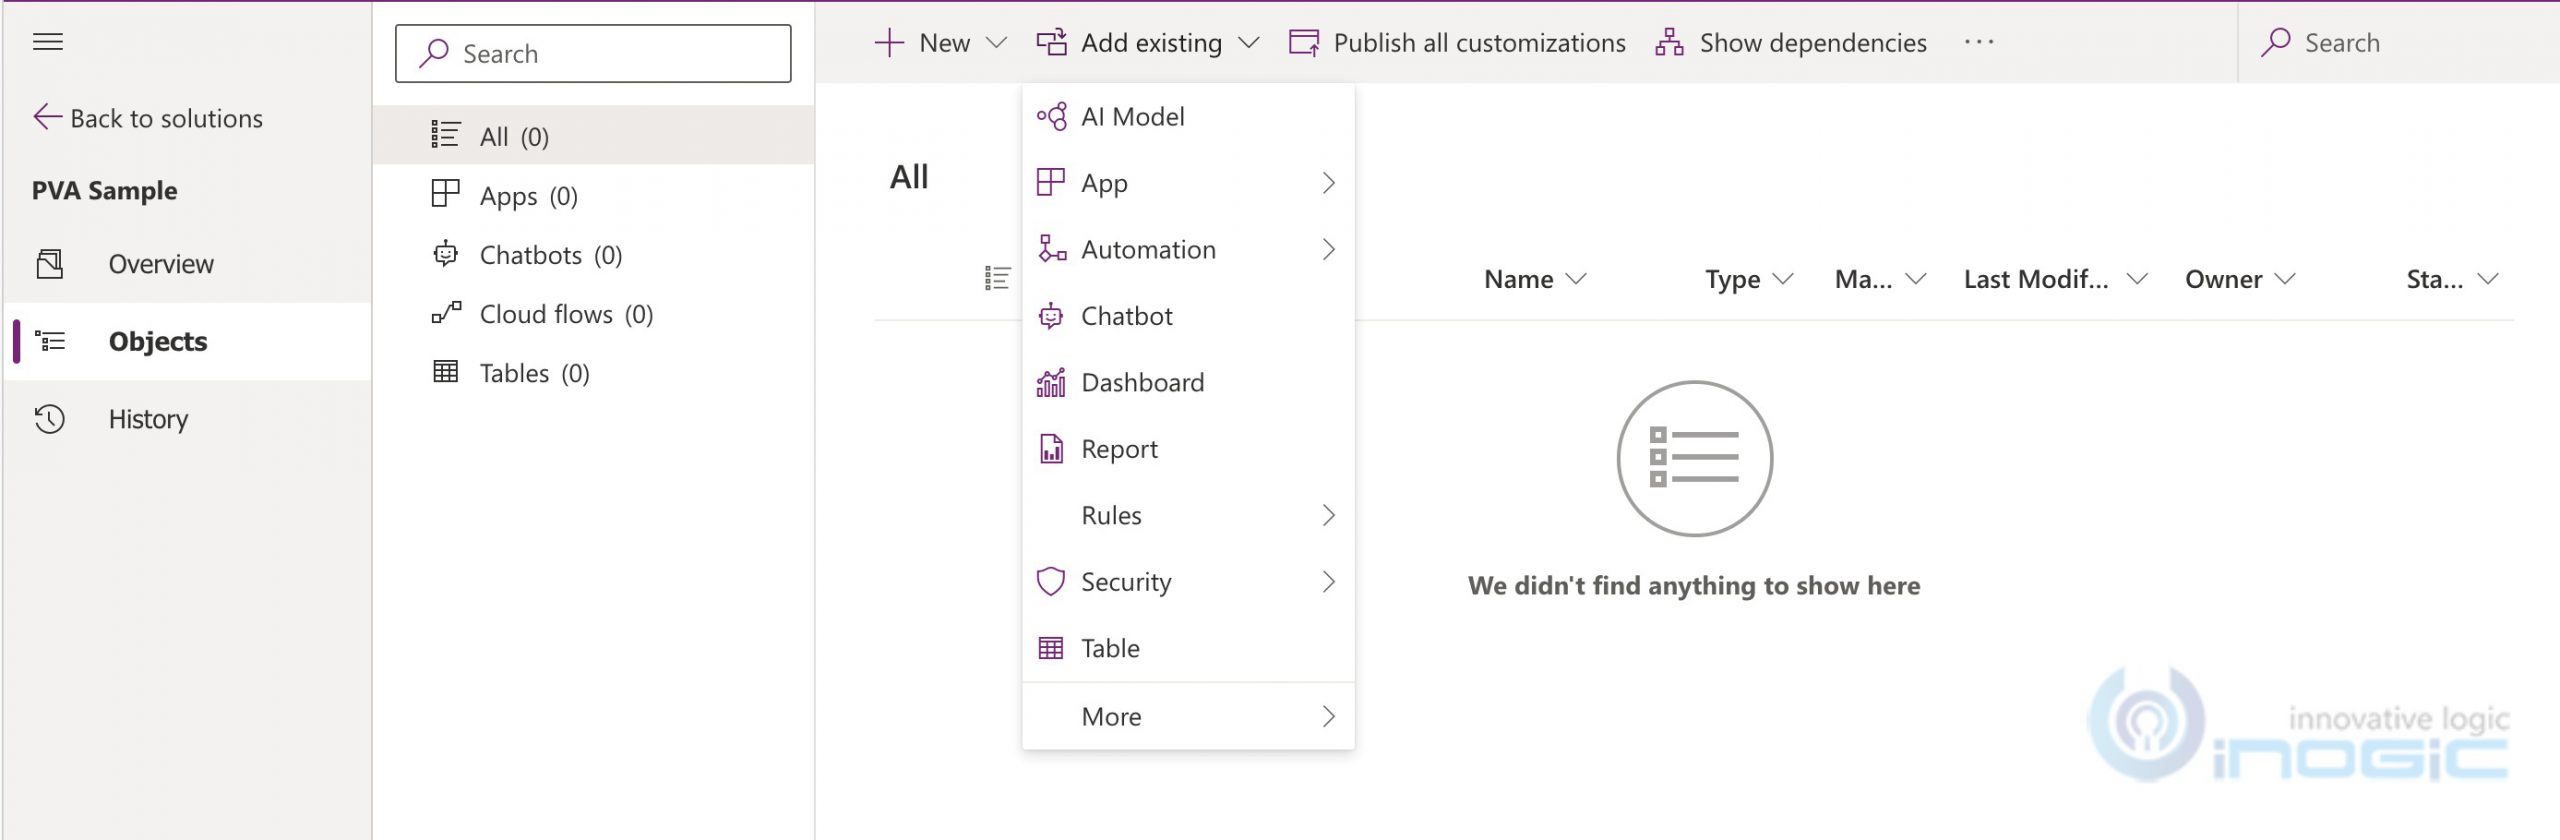Open the hamburger navigation menu
The width and height of the screenshot is (2560, 840).
48,42
